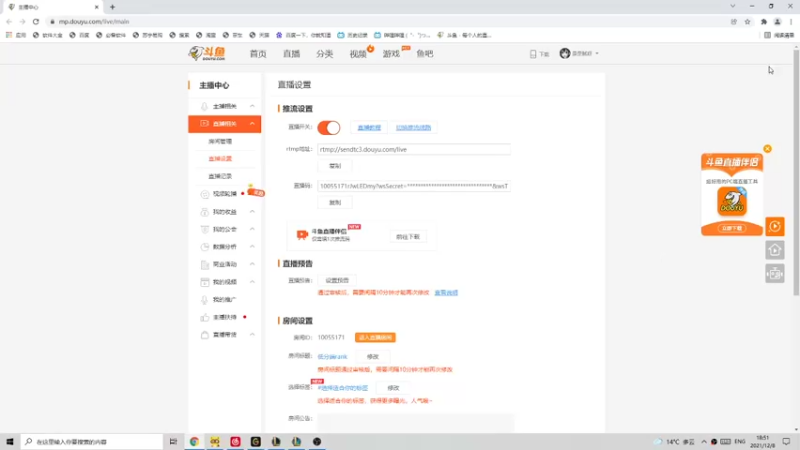Click the 前往下载 button for 斗鱼直播伴侣
The image size is (800, 450).
pyautogui.click(x=408, y=237)
